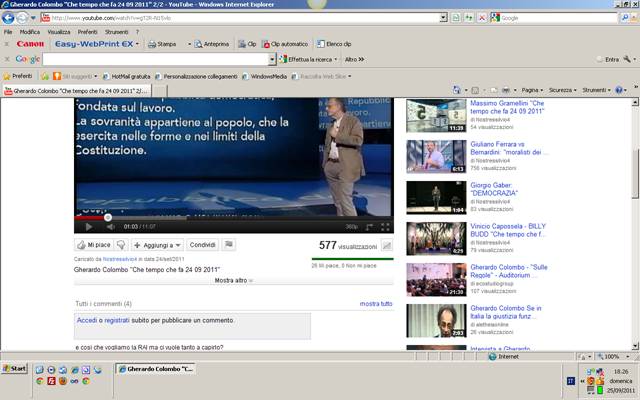This screenshot has height=400, width=640.
Task: Open a new blank tab
Action: pos(159,91)
